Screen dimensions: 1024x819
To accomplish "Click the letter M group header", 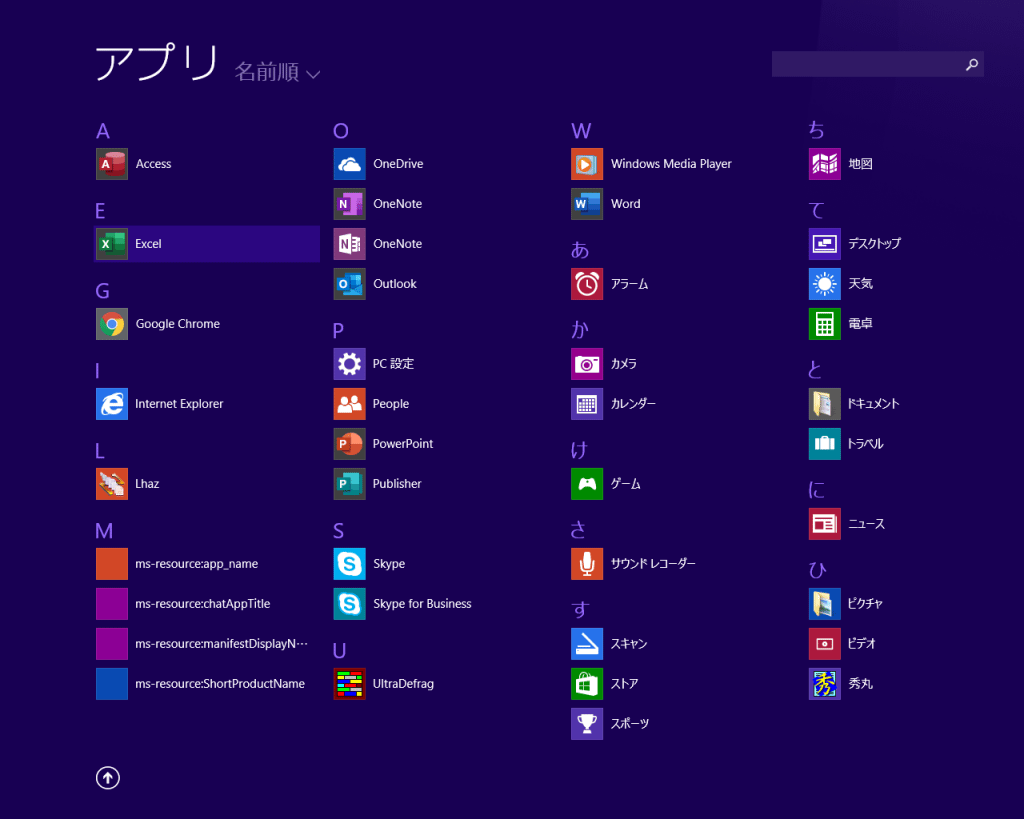I will coord(104,531).
